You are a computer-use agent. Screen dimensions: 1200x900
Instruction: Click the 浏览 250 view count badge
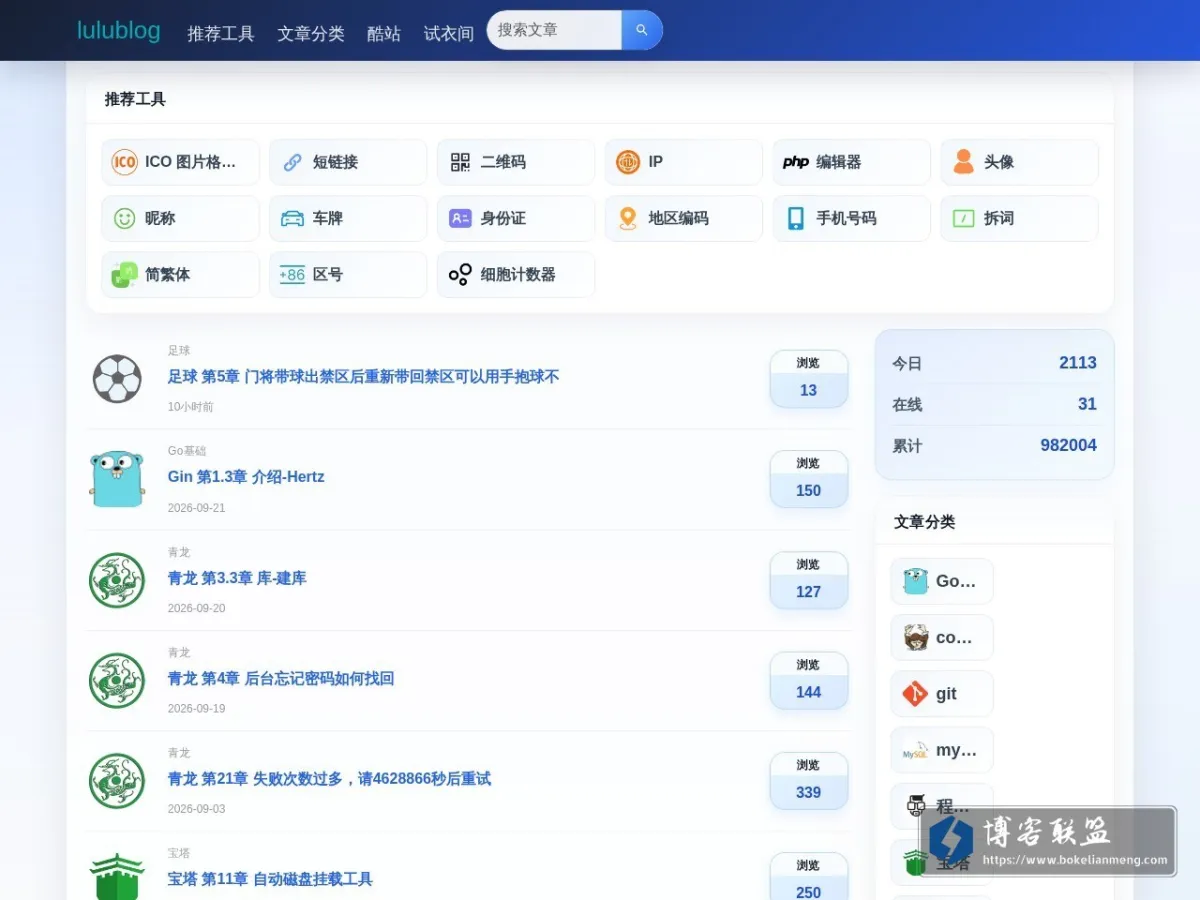[809, 877]
